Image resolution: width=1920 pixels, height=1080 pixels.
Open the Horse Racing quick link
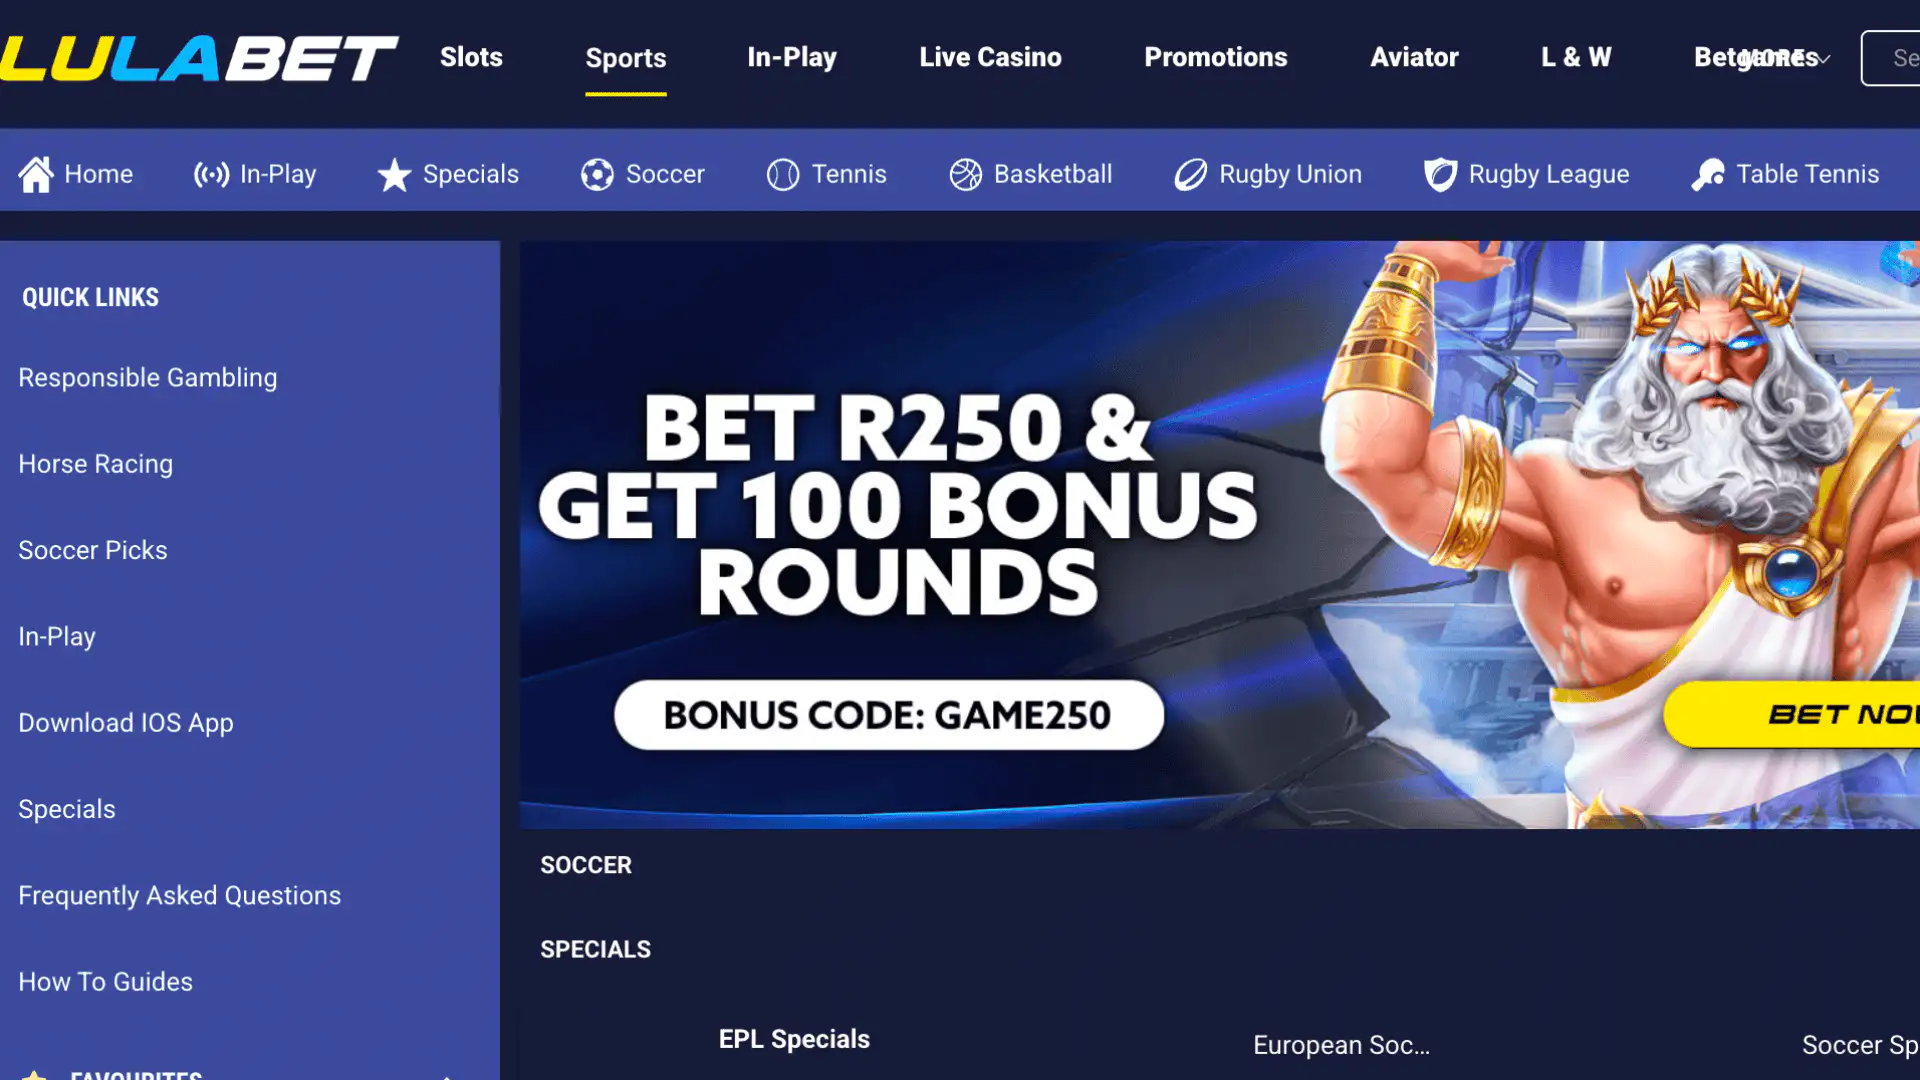pos(96,464)
